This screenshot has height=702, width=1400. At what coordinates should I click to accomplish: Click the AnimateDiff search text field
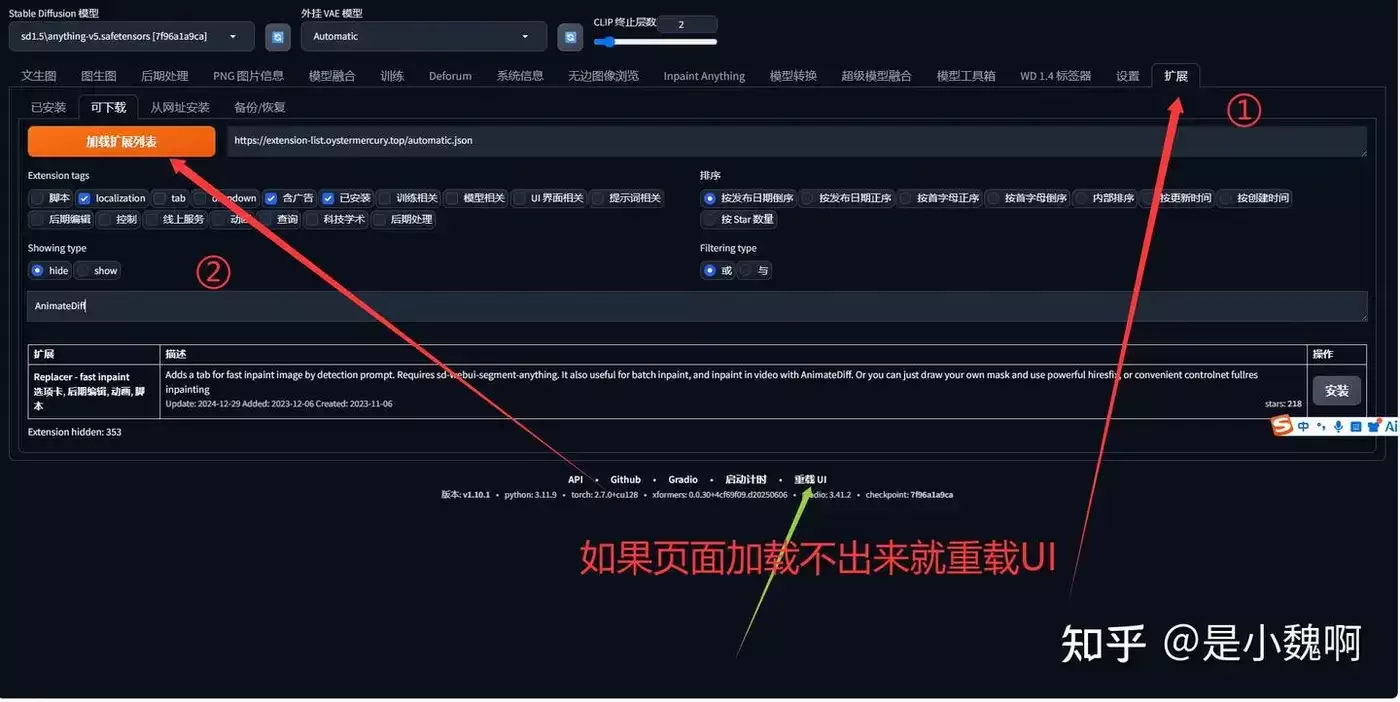point(697,306)
